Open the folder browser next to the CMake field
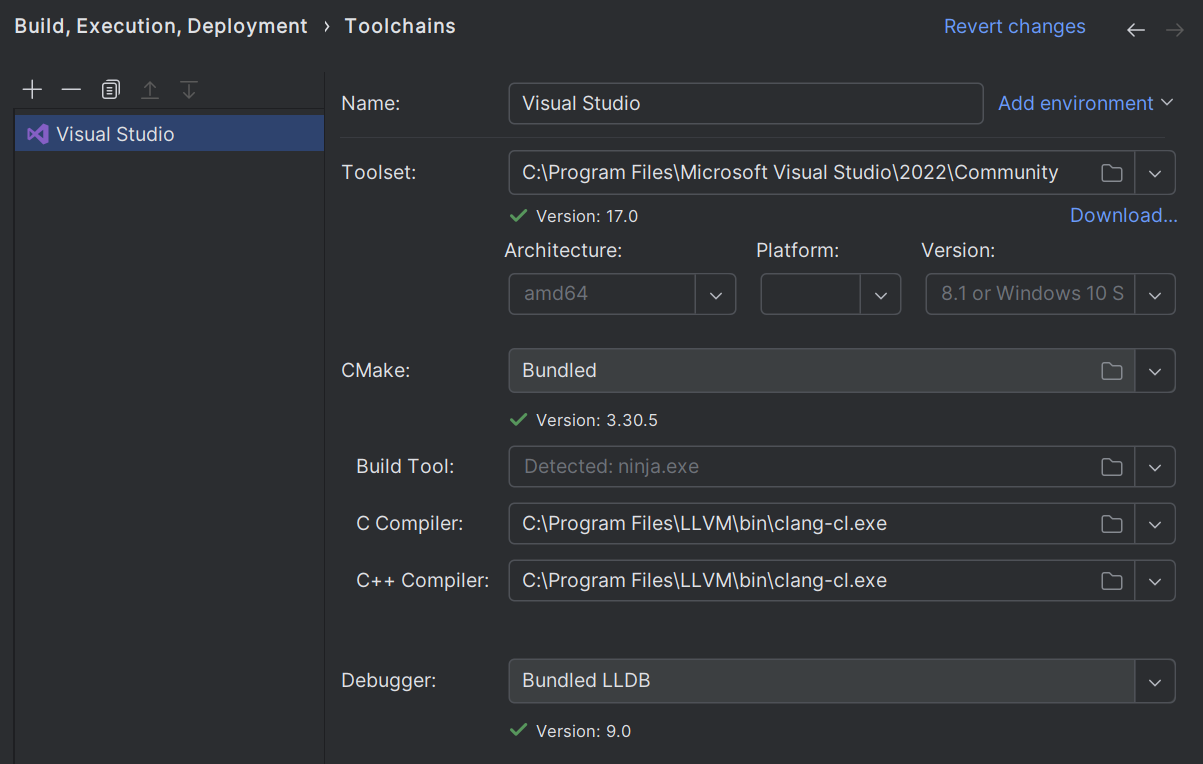 click(x=1111, y=370)
